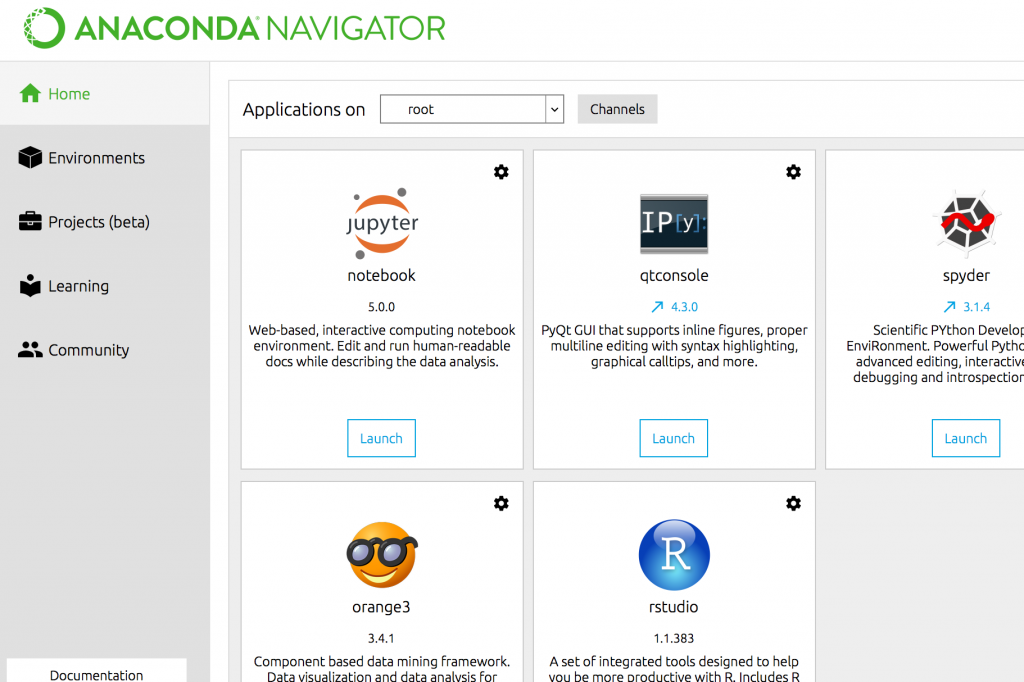The height and width of the screenshot is (682, 1024).
Task: Click the green Home house icon
Action: [x=30, y=93]
